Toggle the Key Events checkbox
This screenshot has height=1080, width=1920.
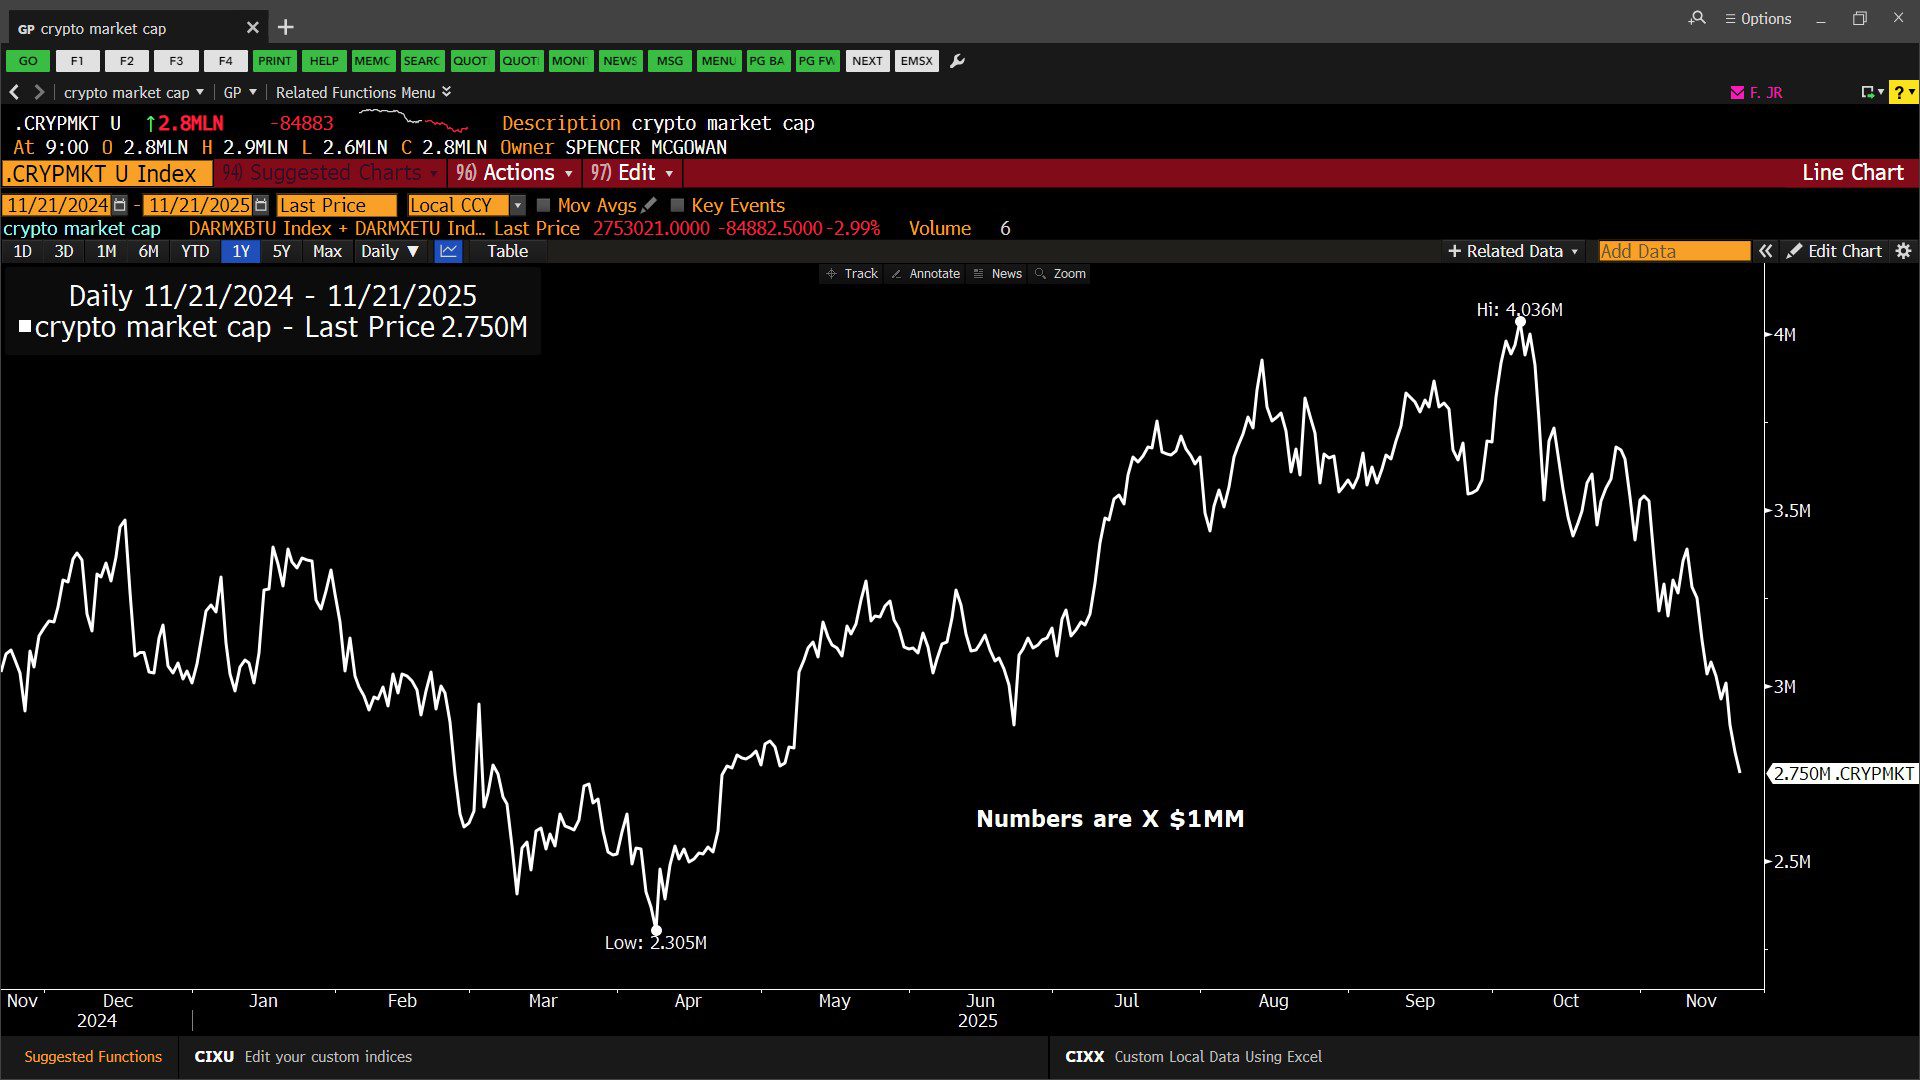677,205
